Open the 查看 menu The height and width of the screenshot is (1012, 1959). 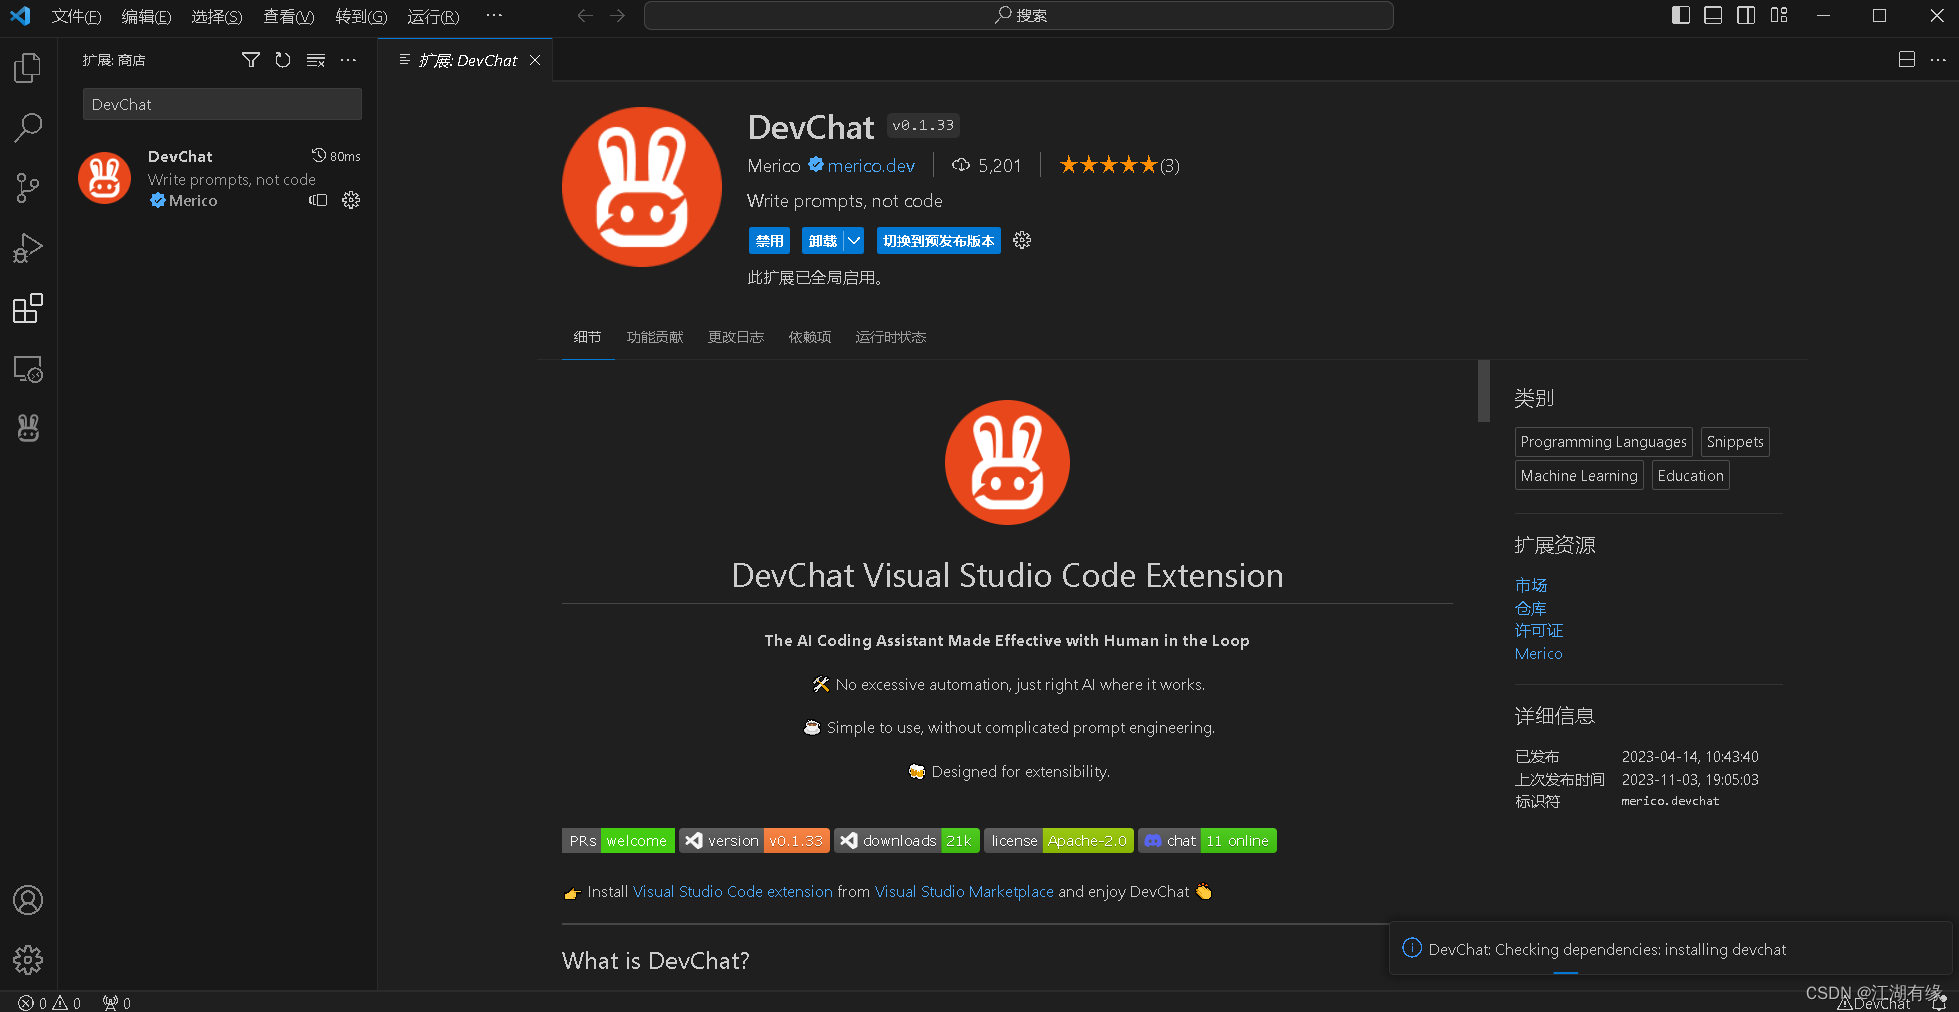click(x=289, y=16)
